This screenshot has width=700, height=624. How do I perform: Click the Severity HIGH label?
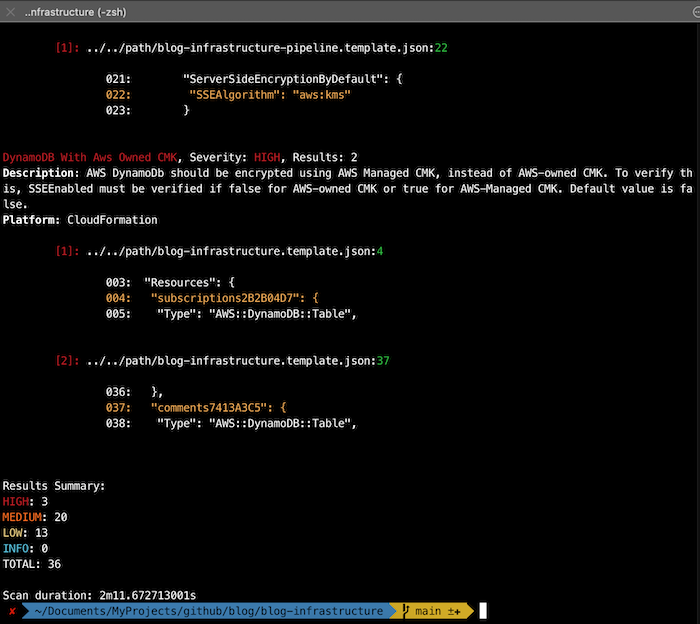click(235, 157)
